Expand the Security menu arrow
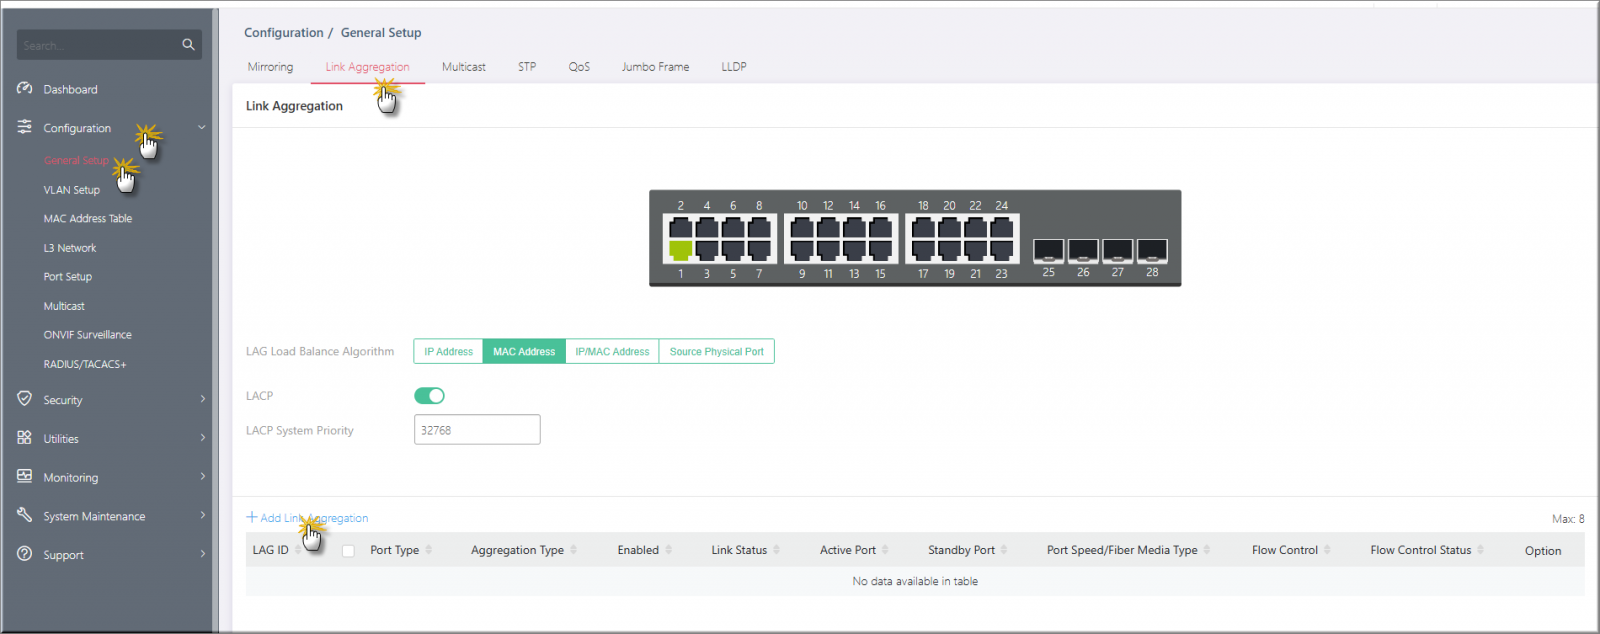1600x634 pixels. point(203,399)
